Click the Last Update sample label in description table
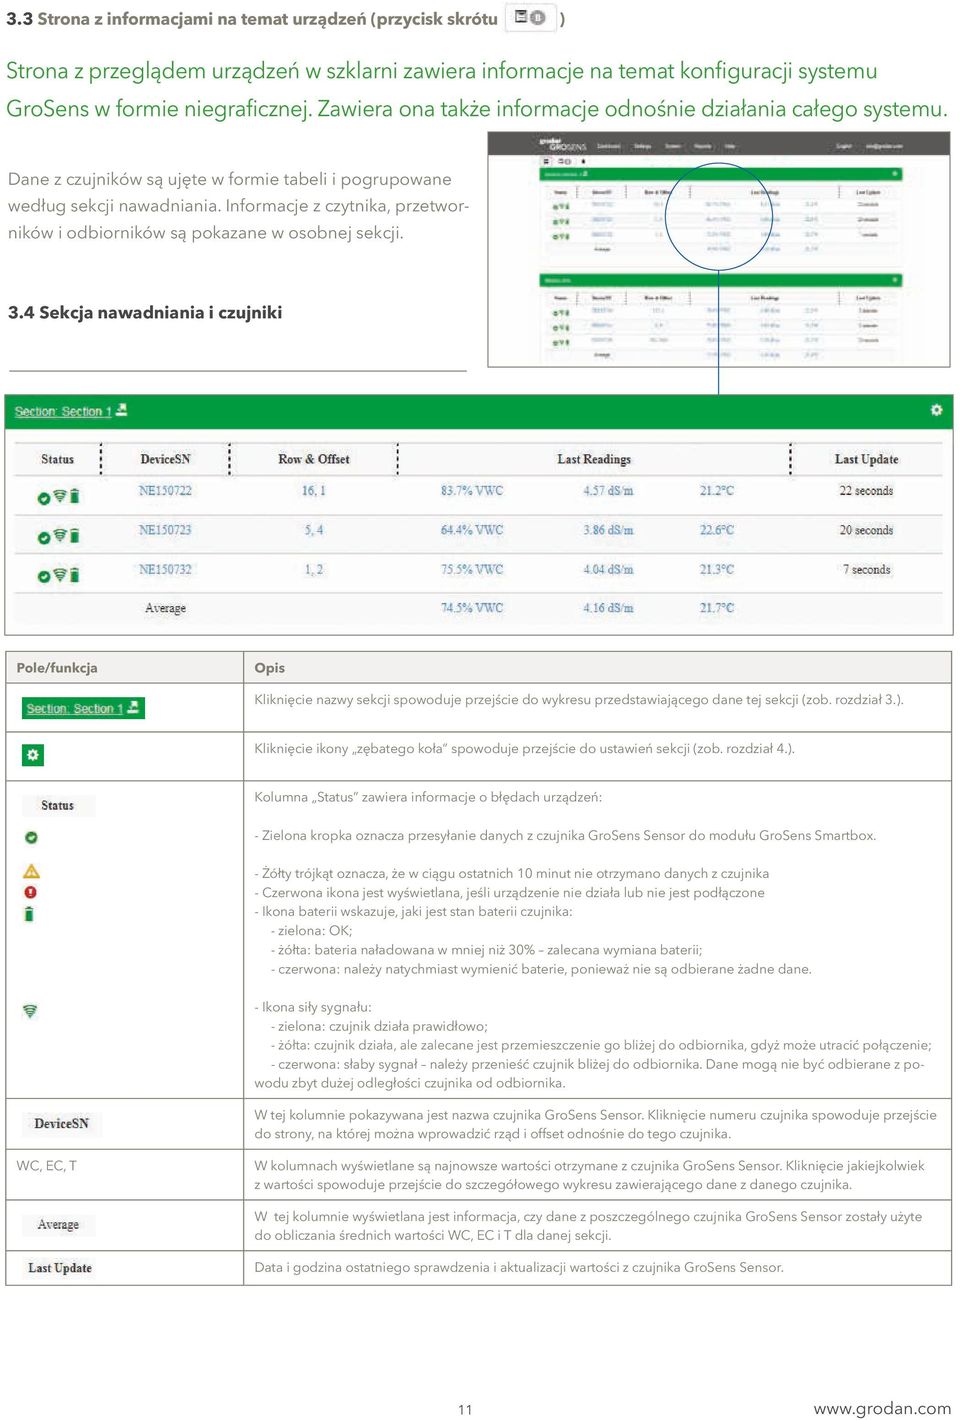The height and width of the screenshot is (1420, 960). click(x=60, y=1268)
